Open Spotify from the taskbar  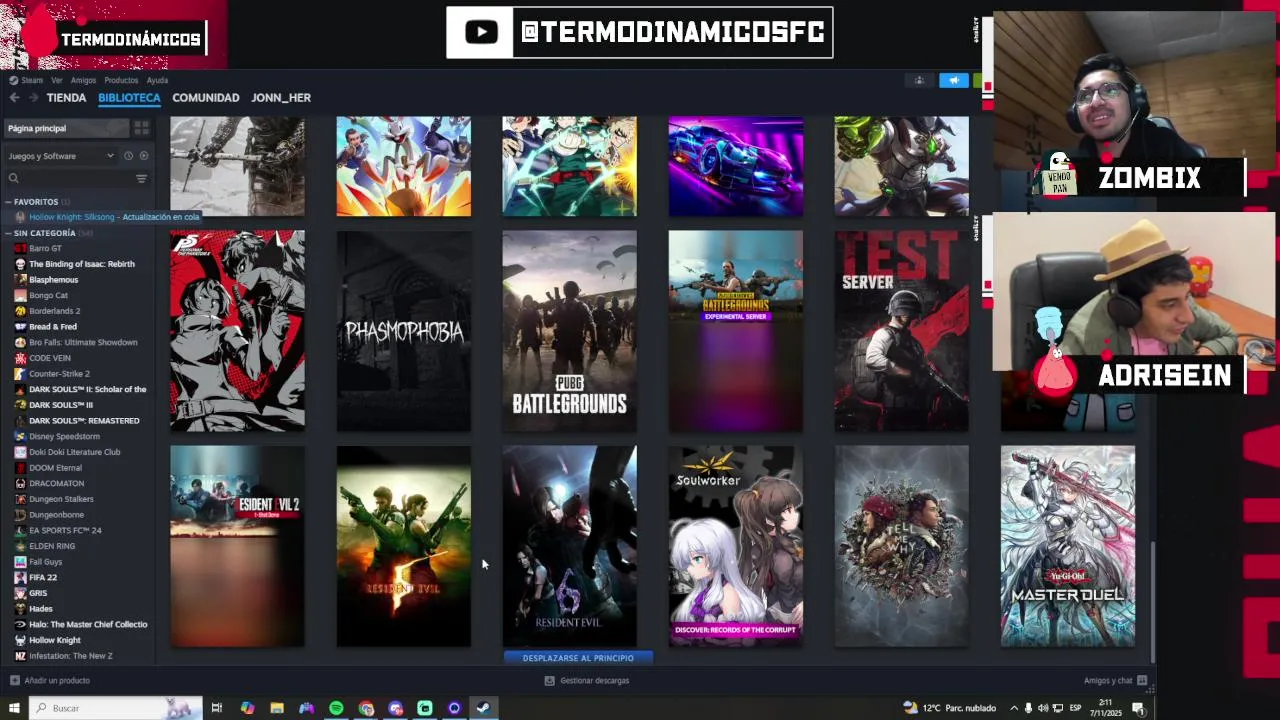pyautogui.click(x=336, y=708)
